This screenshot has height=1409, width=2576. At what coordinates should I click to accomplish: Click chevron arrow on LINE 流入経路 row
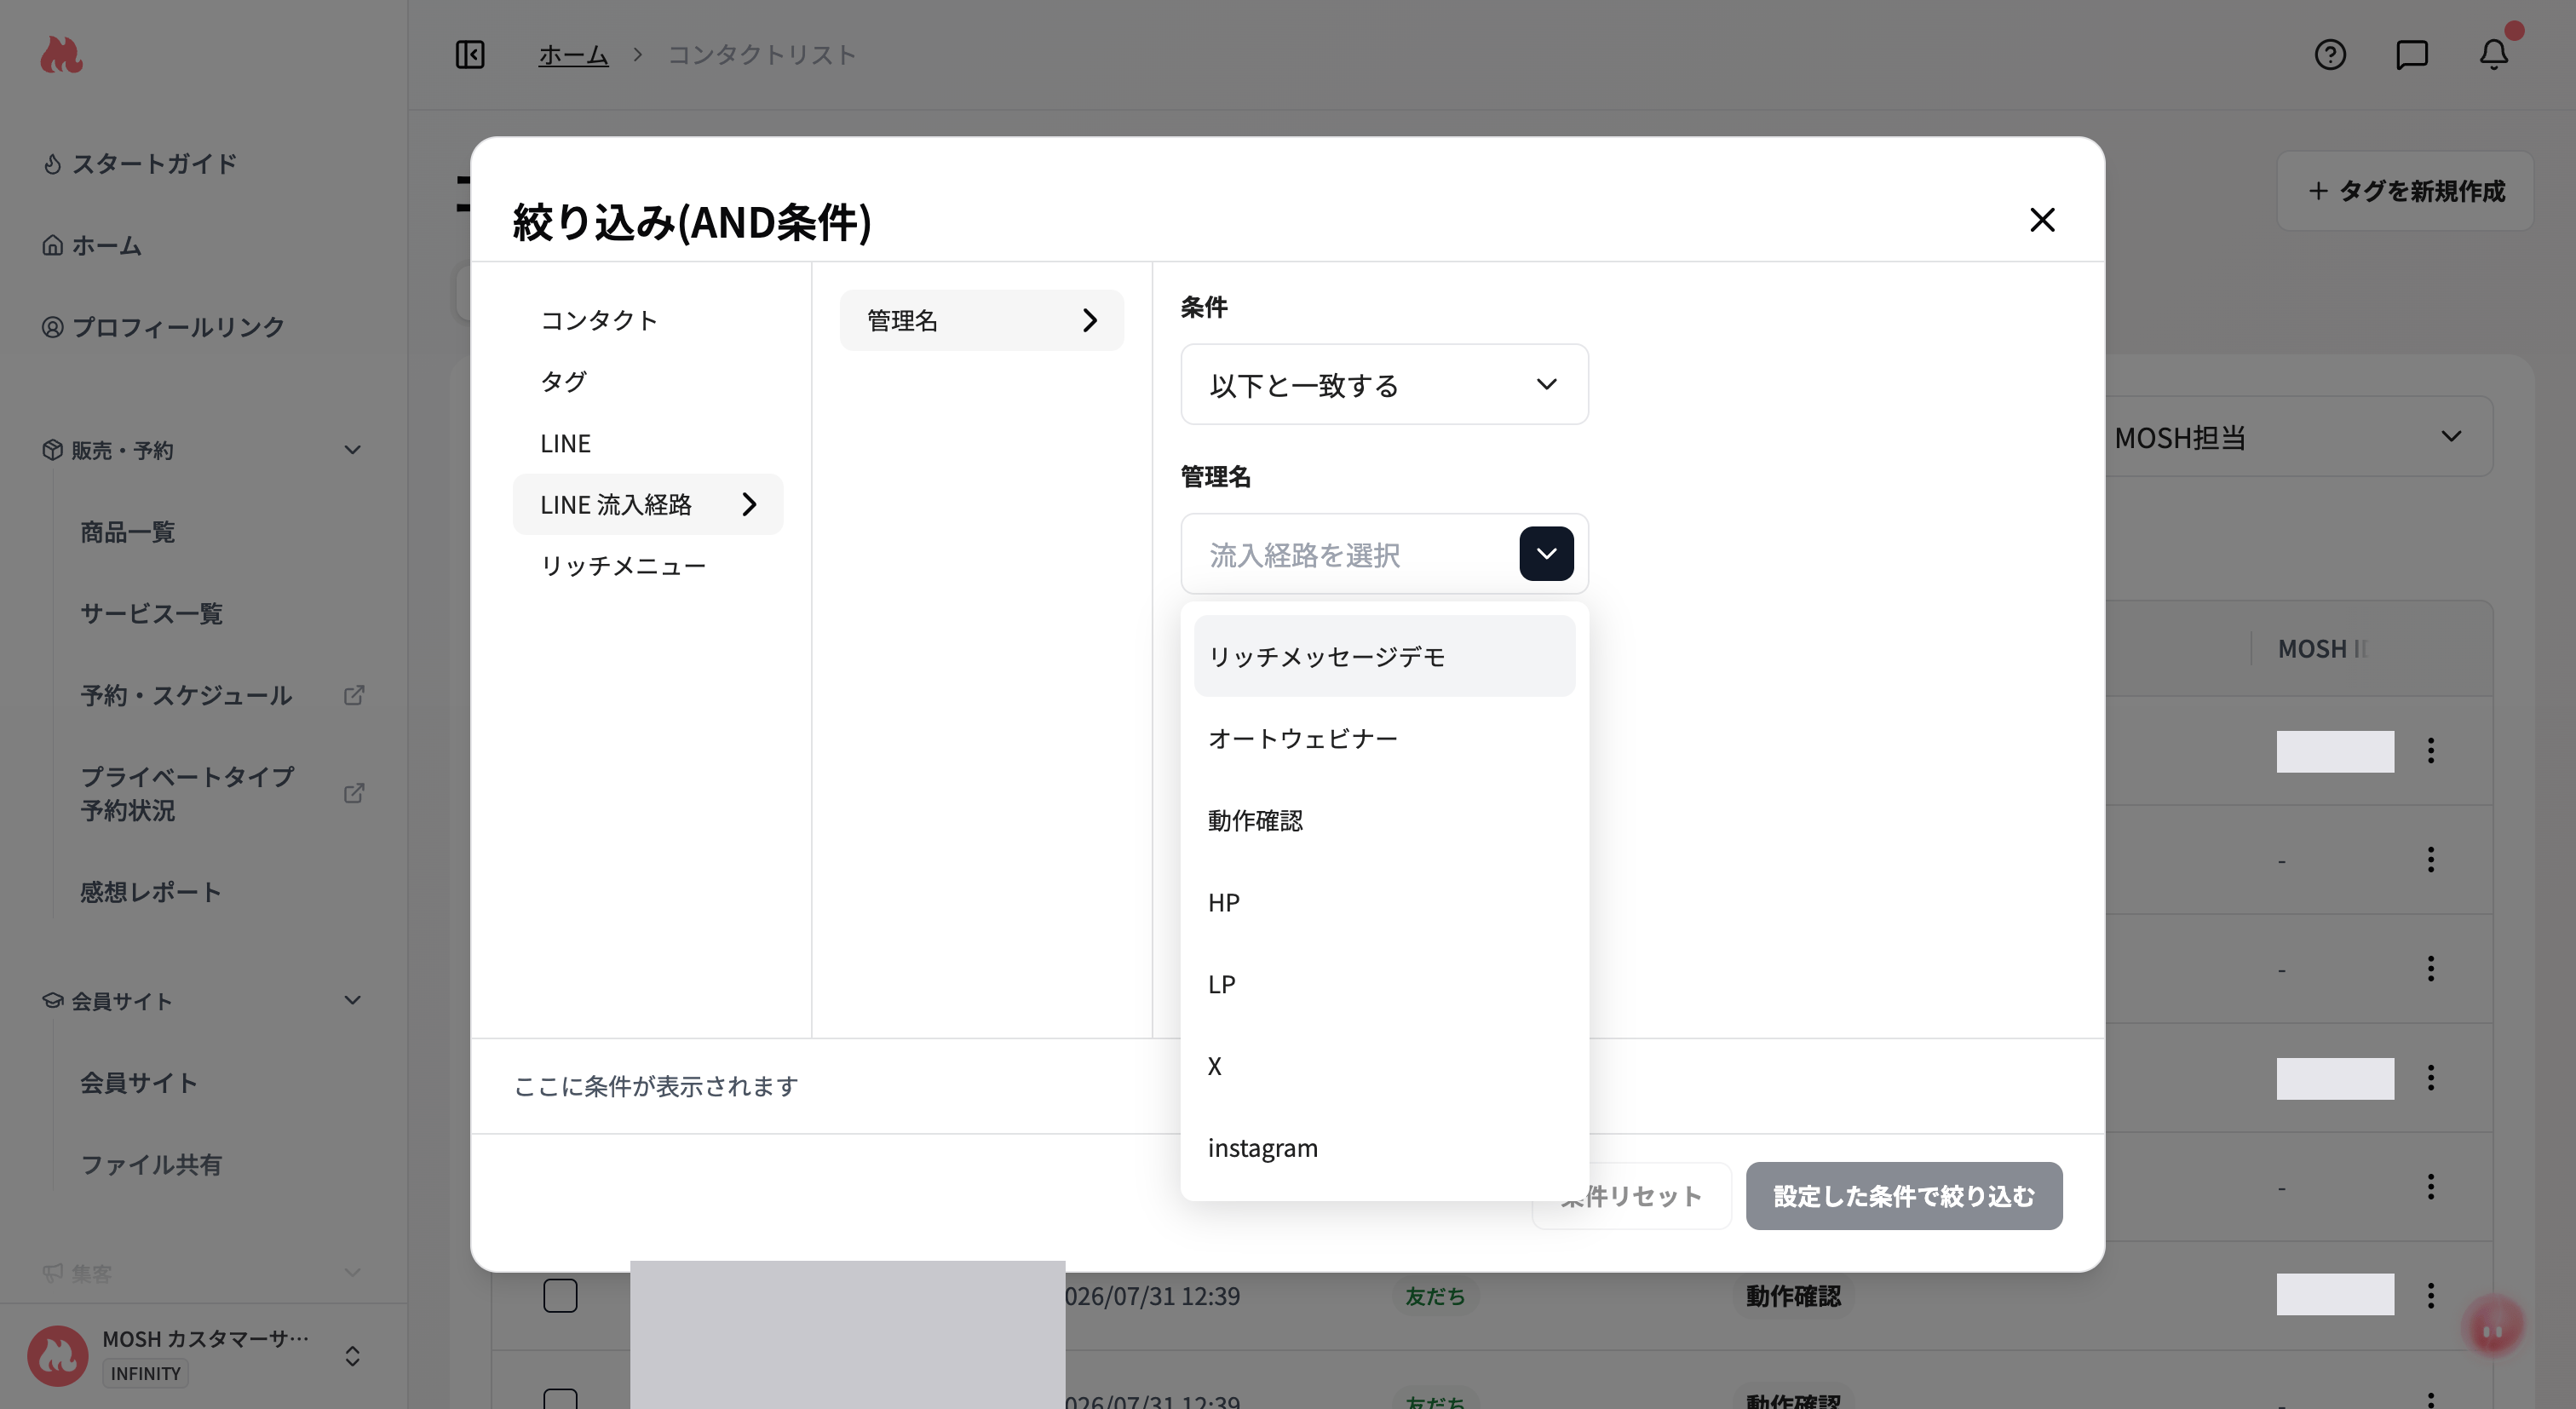749,504
